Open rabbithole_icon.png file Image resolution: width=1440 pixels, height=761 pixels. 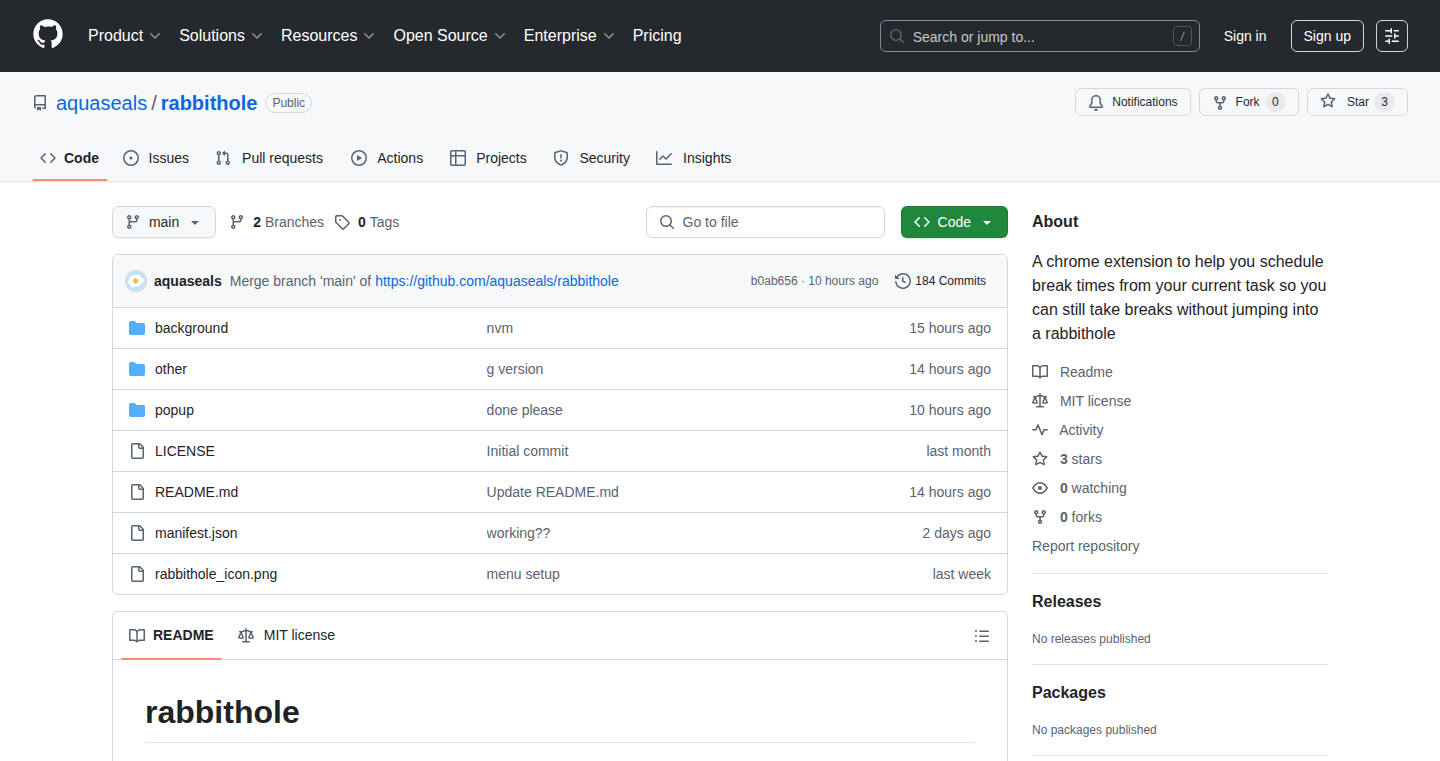click(x=216, y=574)
